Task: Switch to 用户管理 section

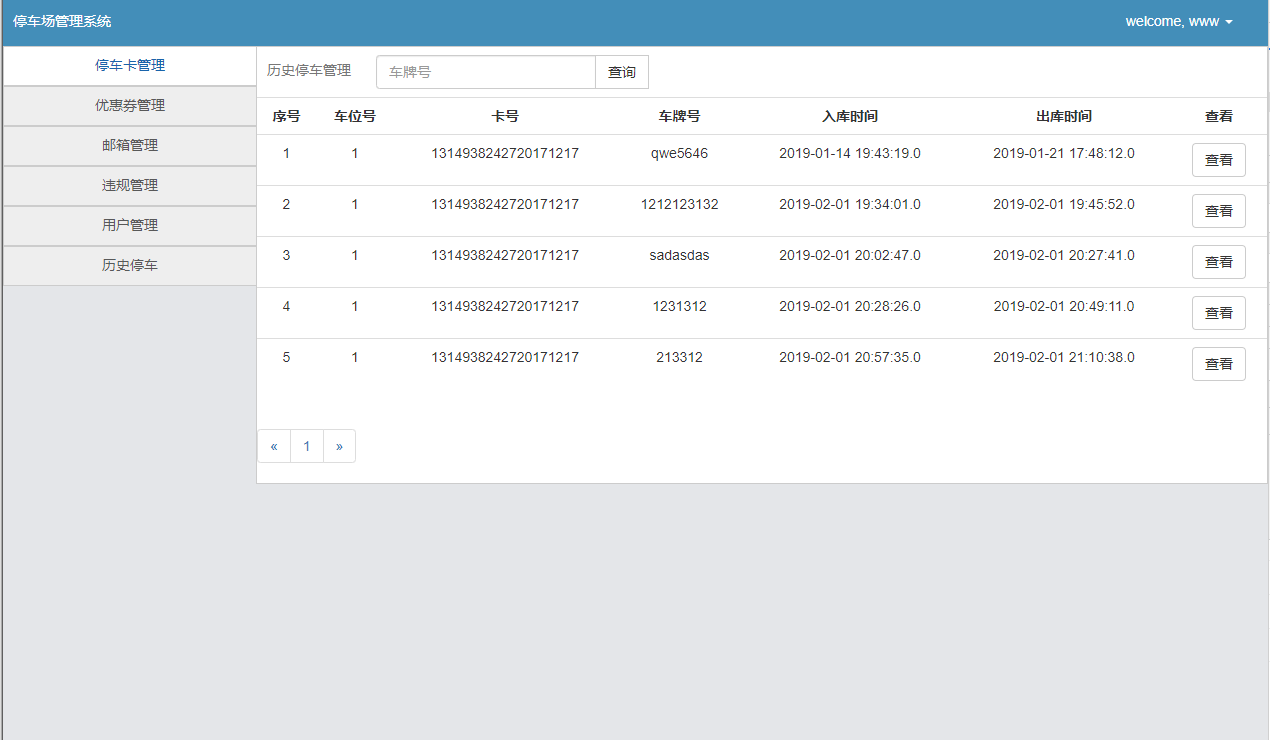Action: (x=130, y=226)
